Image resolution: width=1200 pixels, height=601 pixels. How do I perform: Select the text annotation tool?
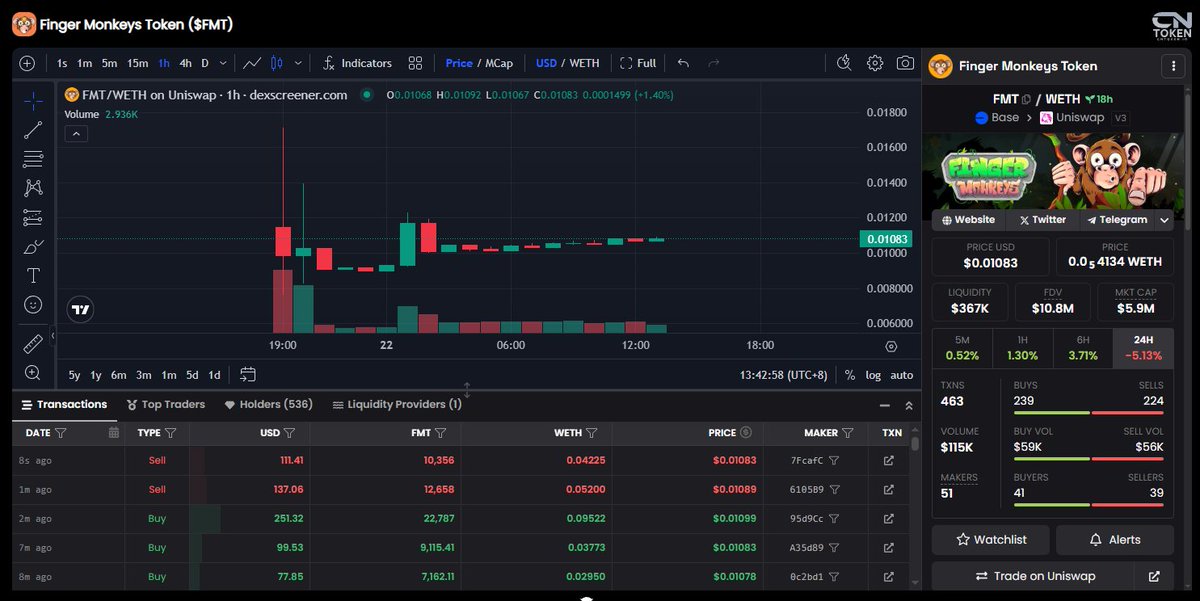(33, 275)
